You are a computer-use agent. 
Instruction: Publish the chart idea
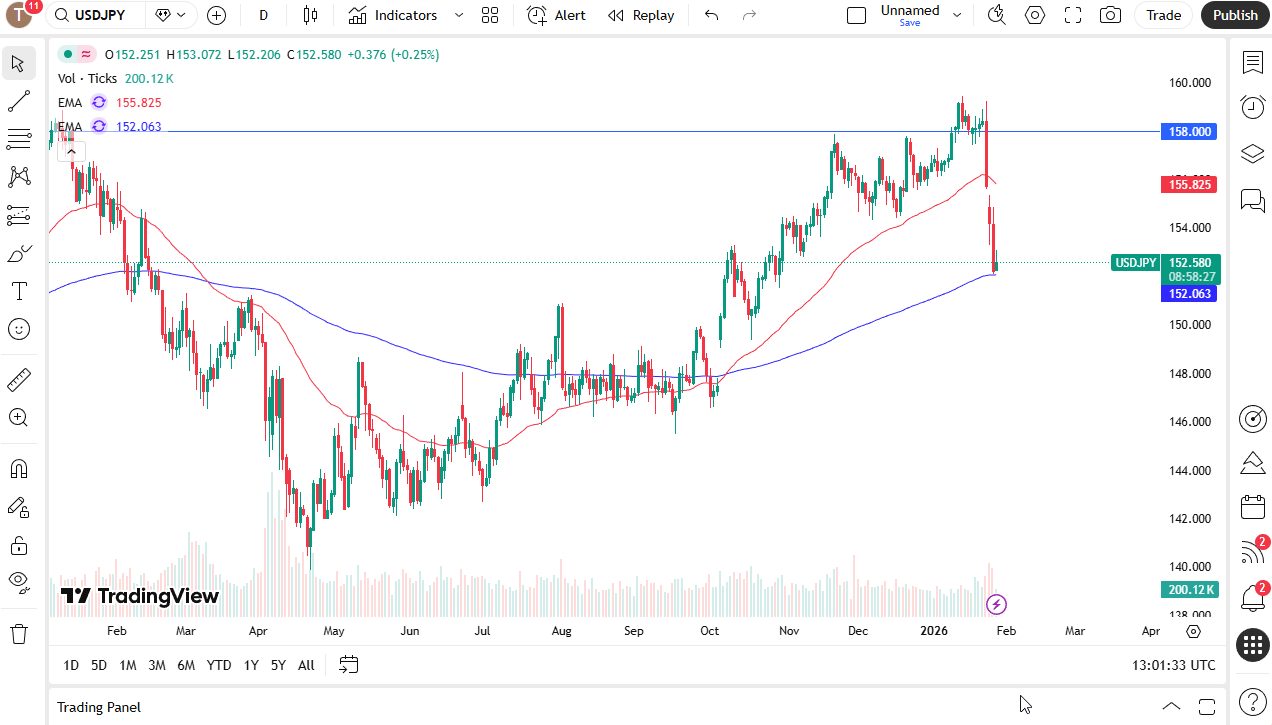(x=1235, y=15)
